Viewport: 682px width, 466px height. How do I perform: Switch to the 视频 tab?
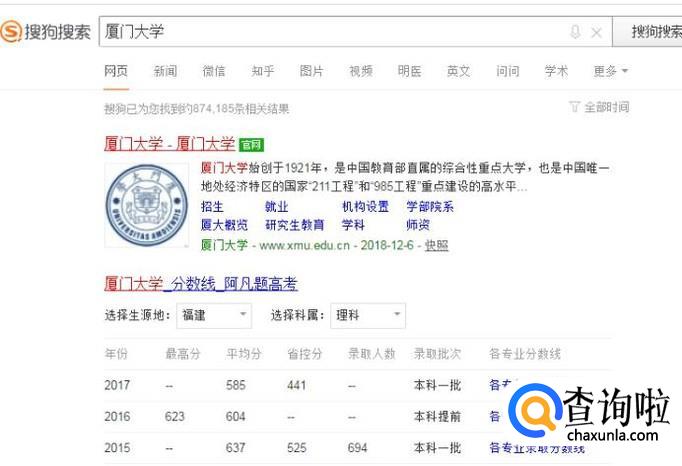click(x=361, y=71)
